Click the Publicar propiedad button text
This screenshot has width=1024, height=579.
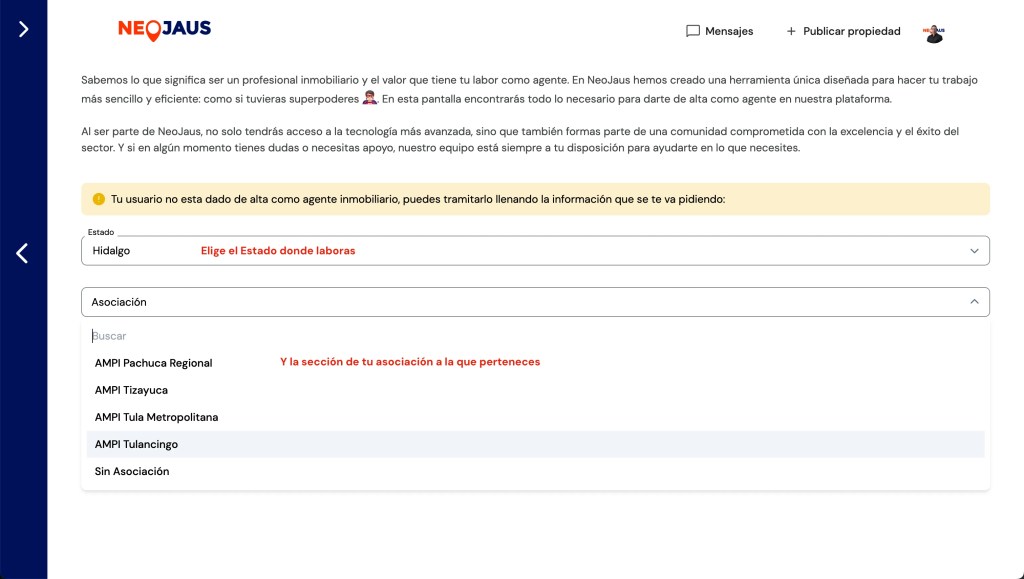coord(851,31)
